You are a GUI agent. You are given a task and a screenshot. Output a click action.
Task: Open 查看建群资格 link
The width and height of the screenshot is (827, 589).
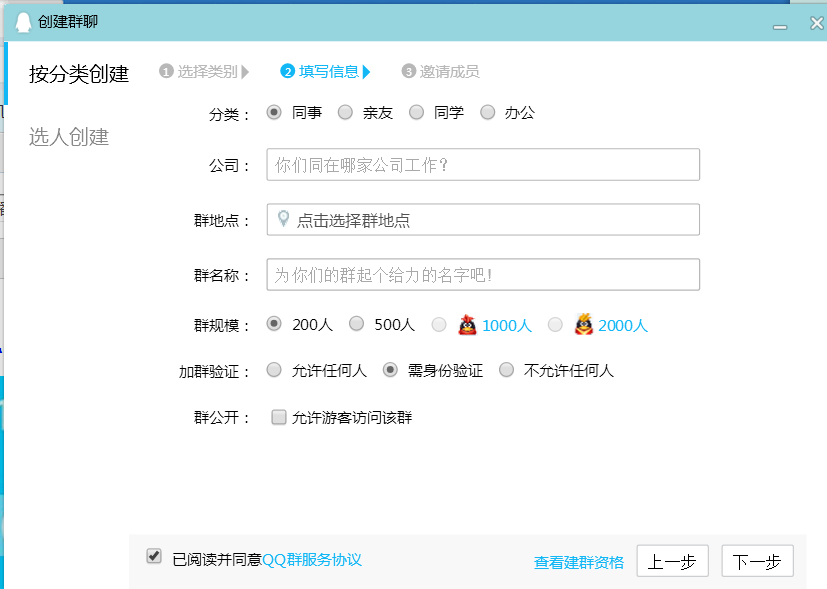pos(579,563)
